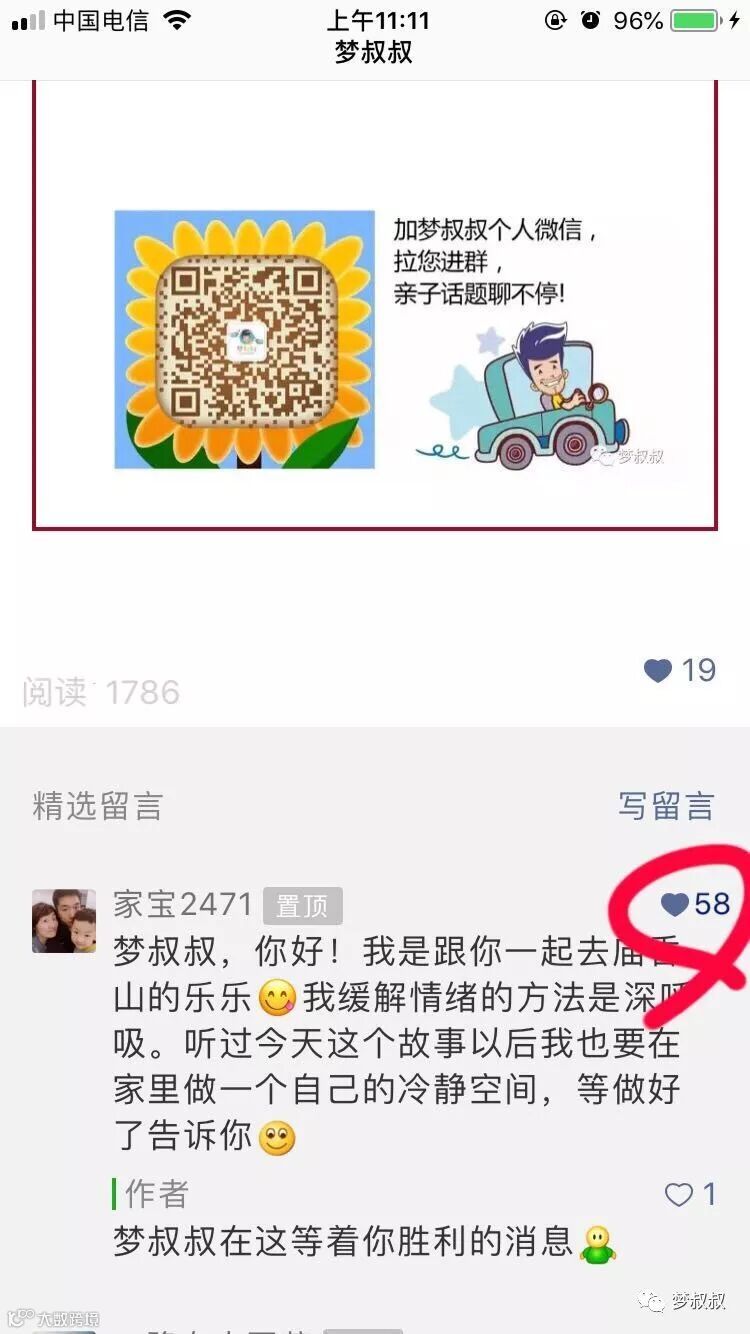Tap the 家宝2471 username
Screen dimensions: 750x1334
click(x=183, y=904)
